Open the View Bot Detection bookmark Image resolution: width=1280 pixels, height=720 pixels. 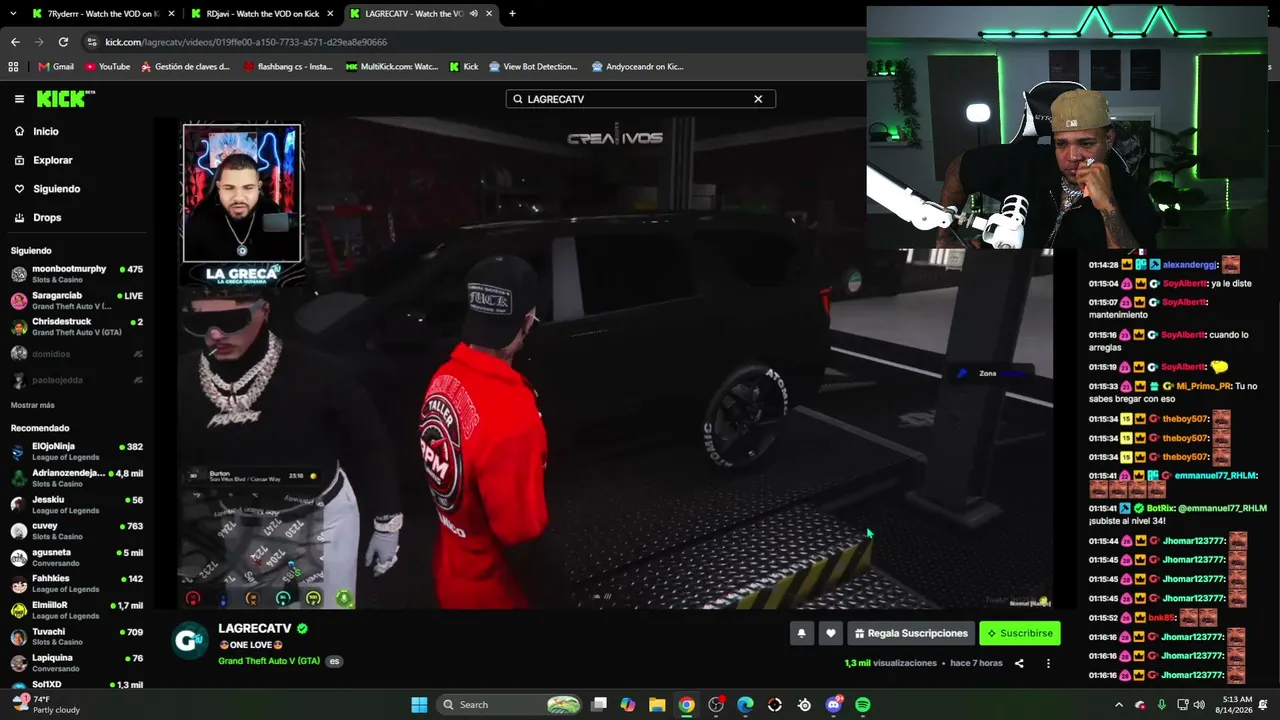pos(533,67)
